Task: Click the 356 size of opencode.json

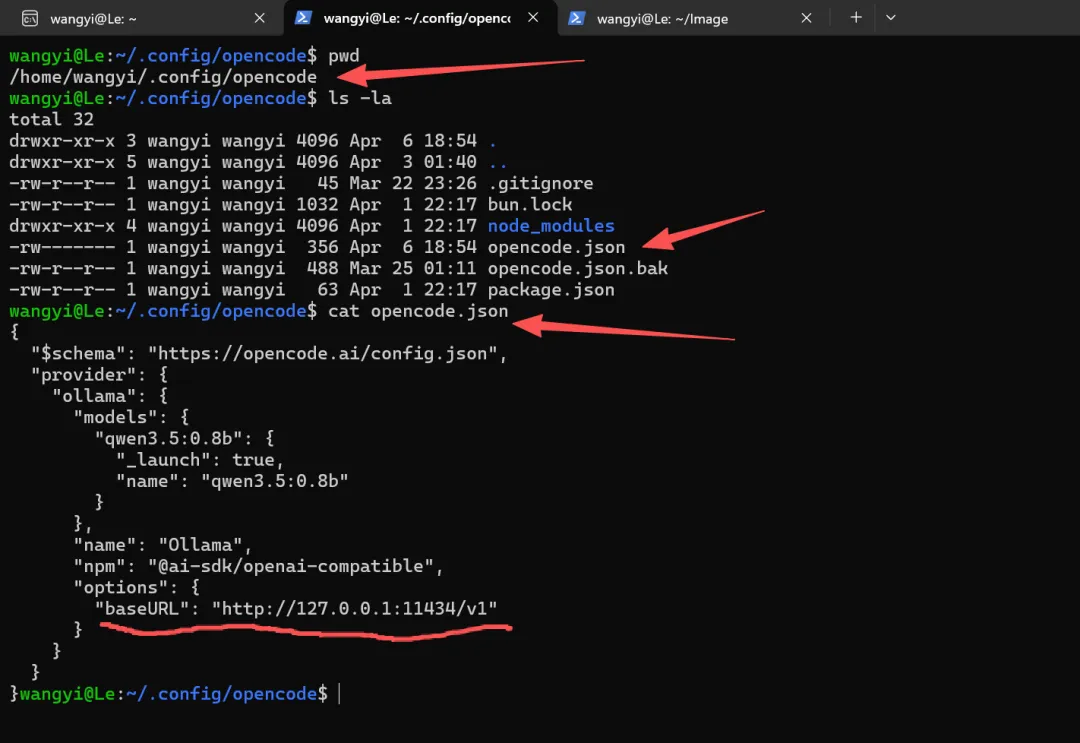Action: [322, 247]
